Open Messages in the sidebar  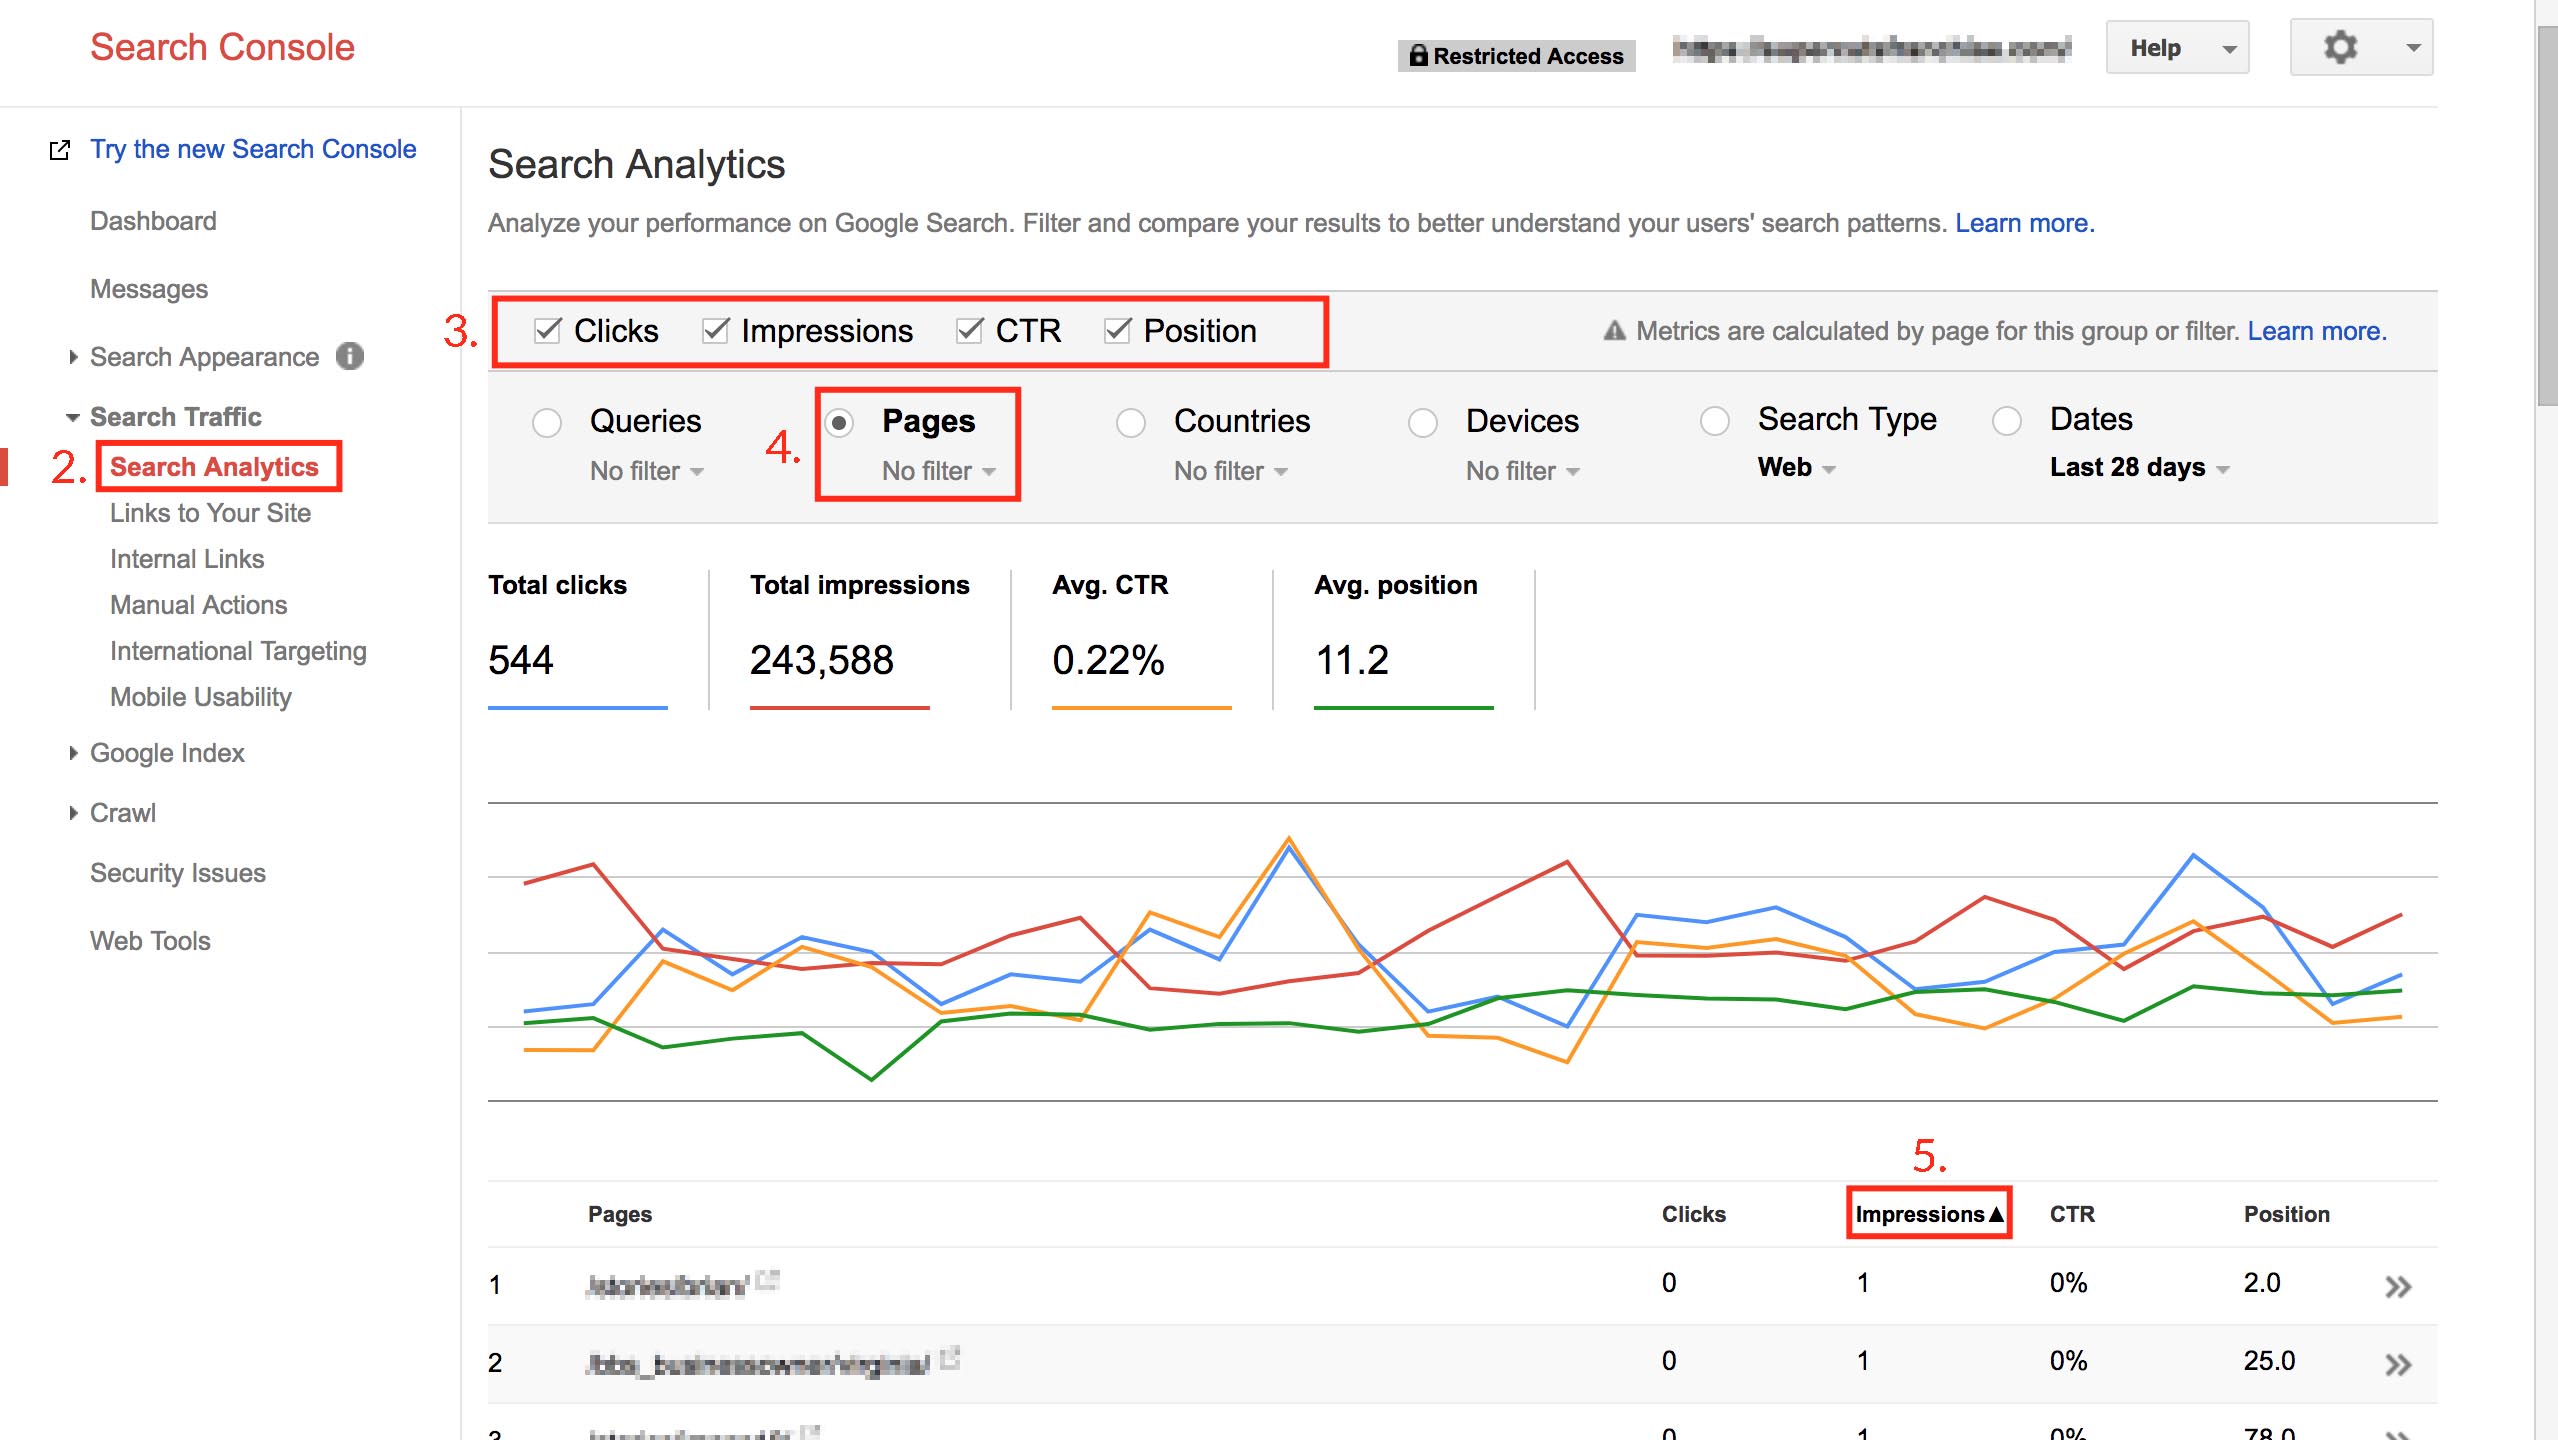[149, 289]
